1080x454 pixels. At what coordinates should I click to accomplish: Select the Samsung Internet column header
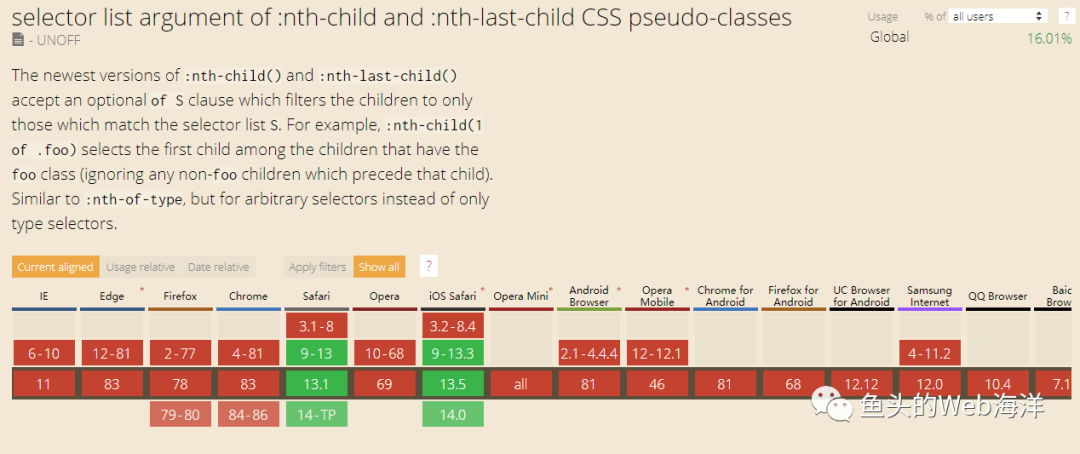pyautogui.click(x=929, y=296)
